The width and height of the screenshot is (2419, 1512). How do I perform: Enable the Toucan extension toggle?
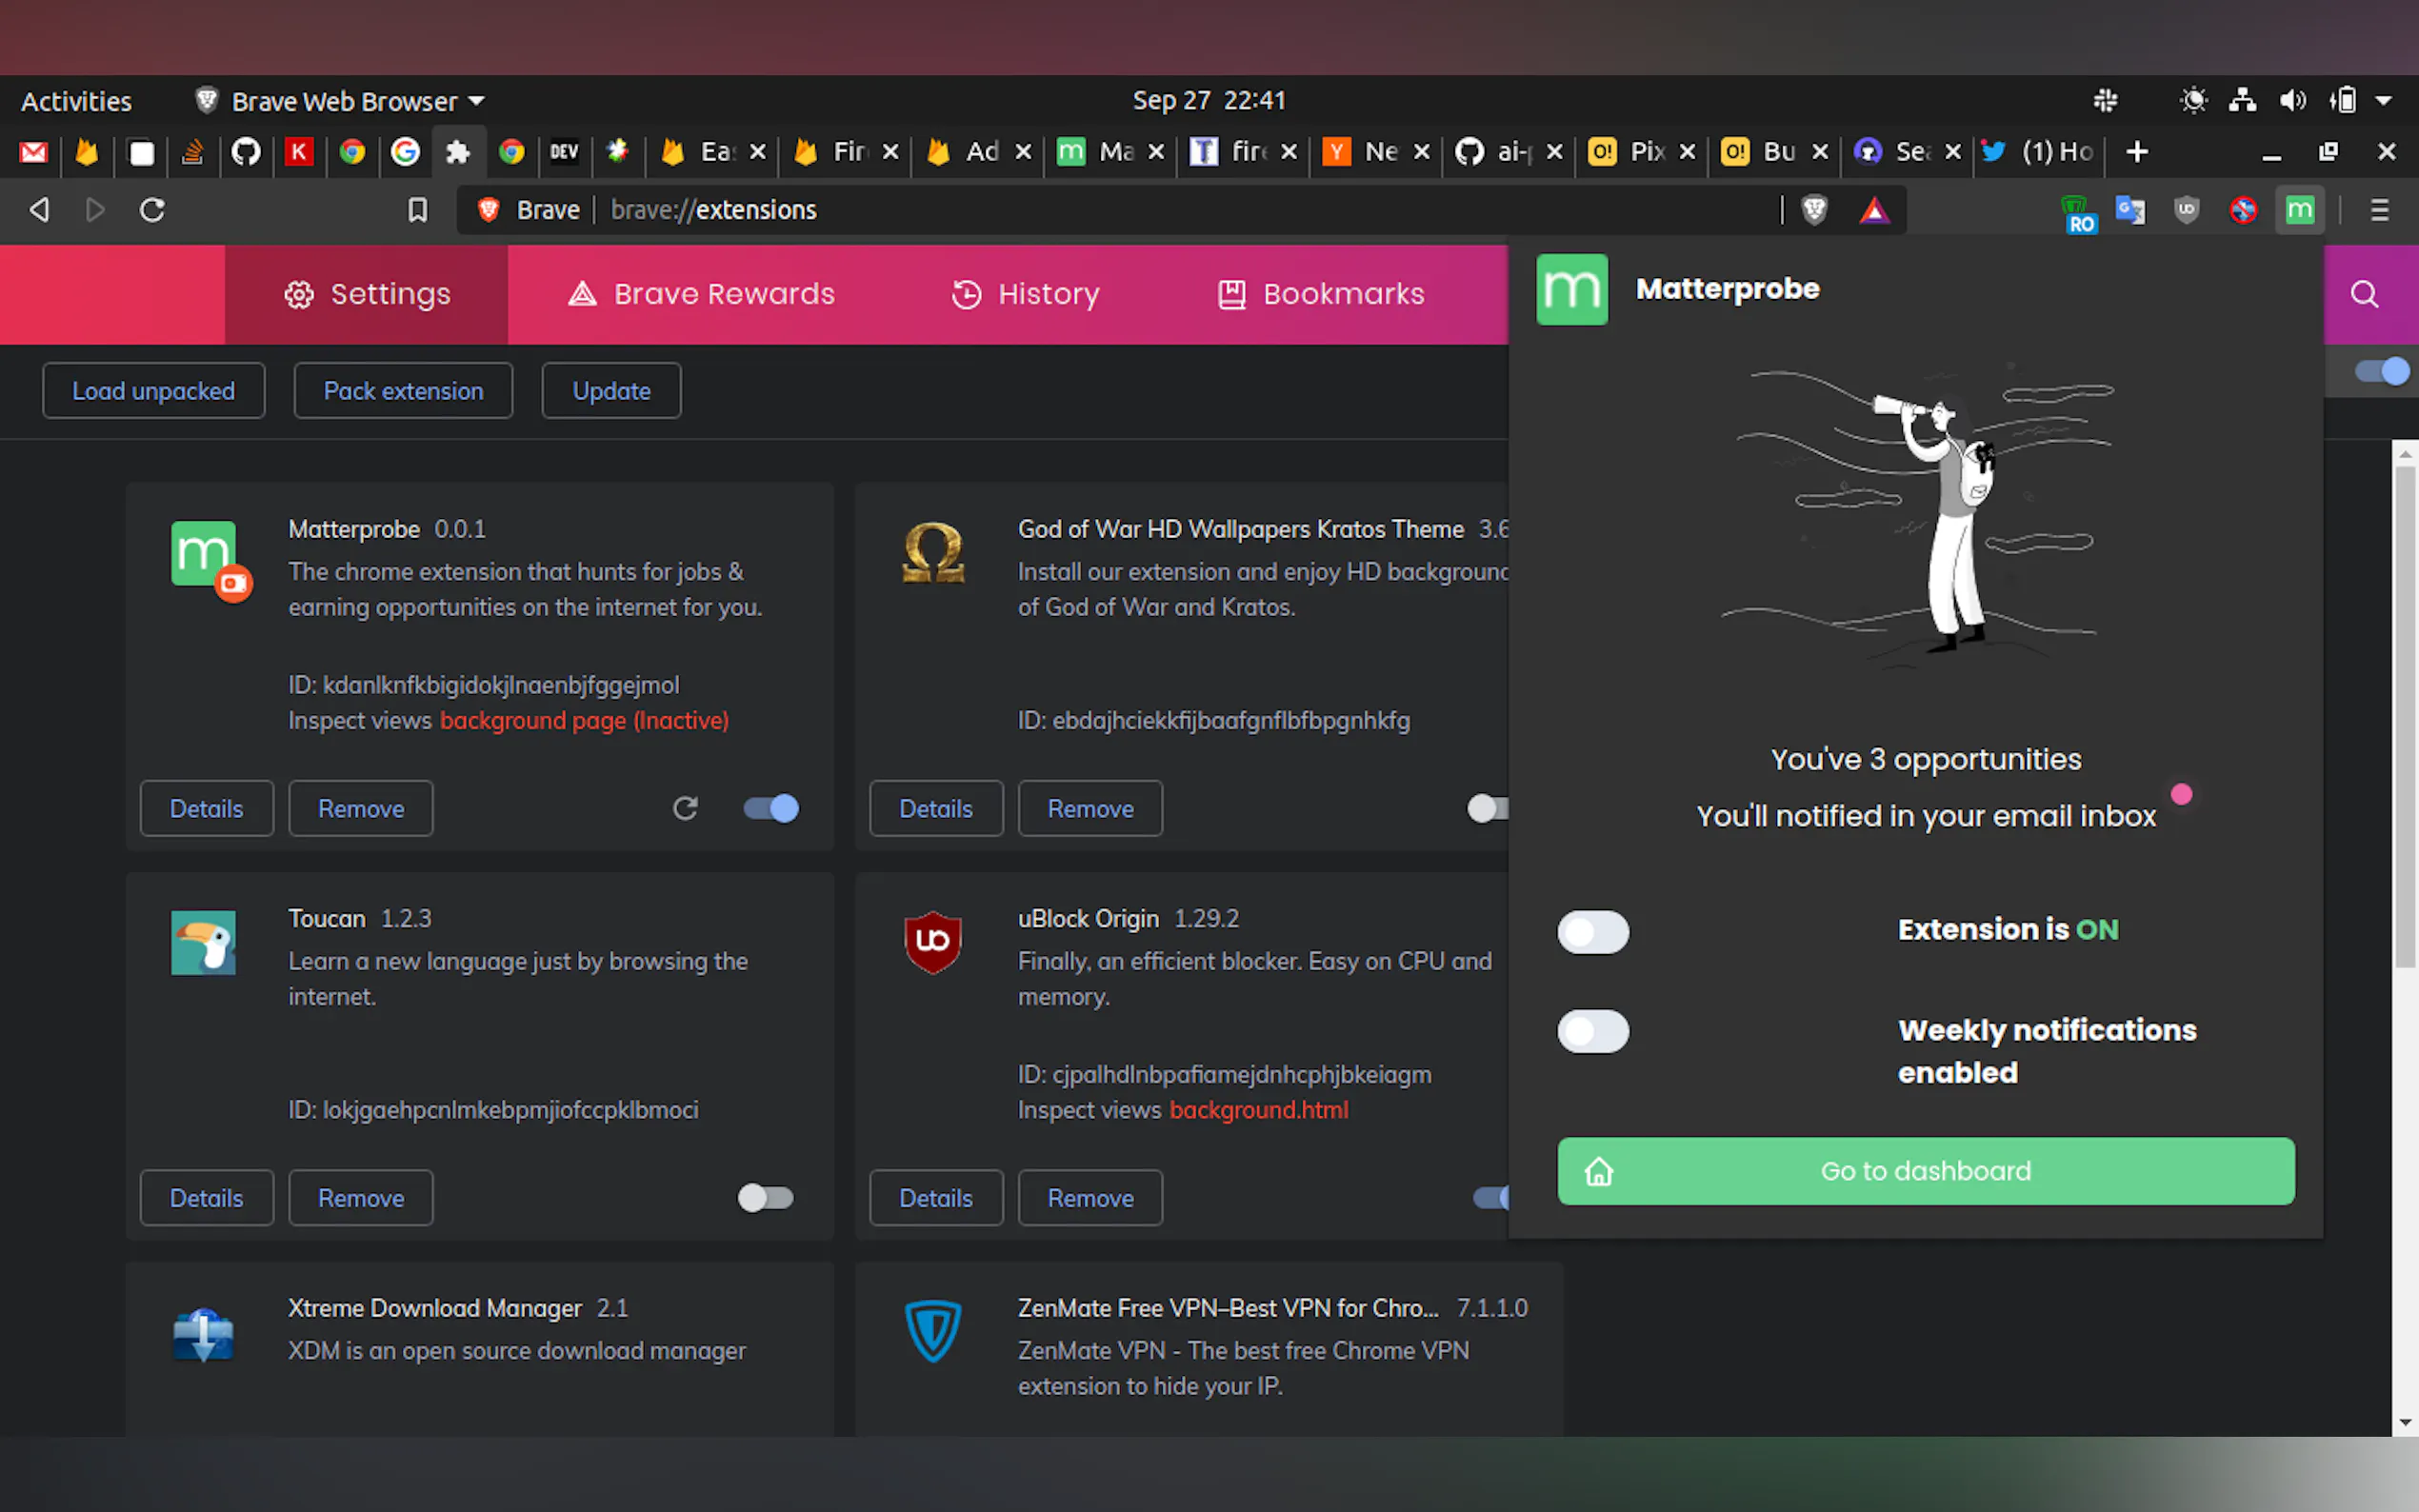[765, 1197]
